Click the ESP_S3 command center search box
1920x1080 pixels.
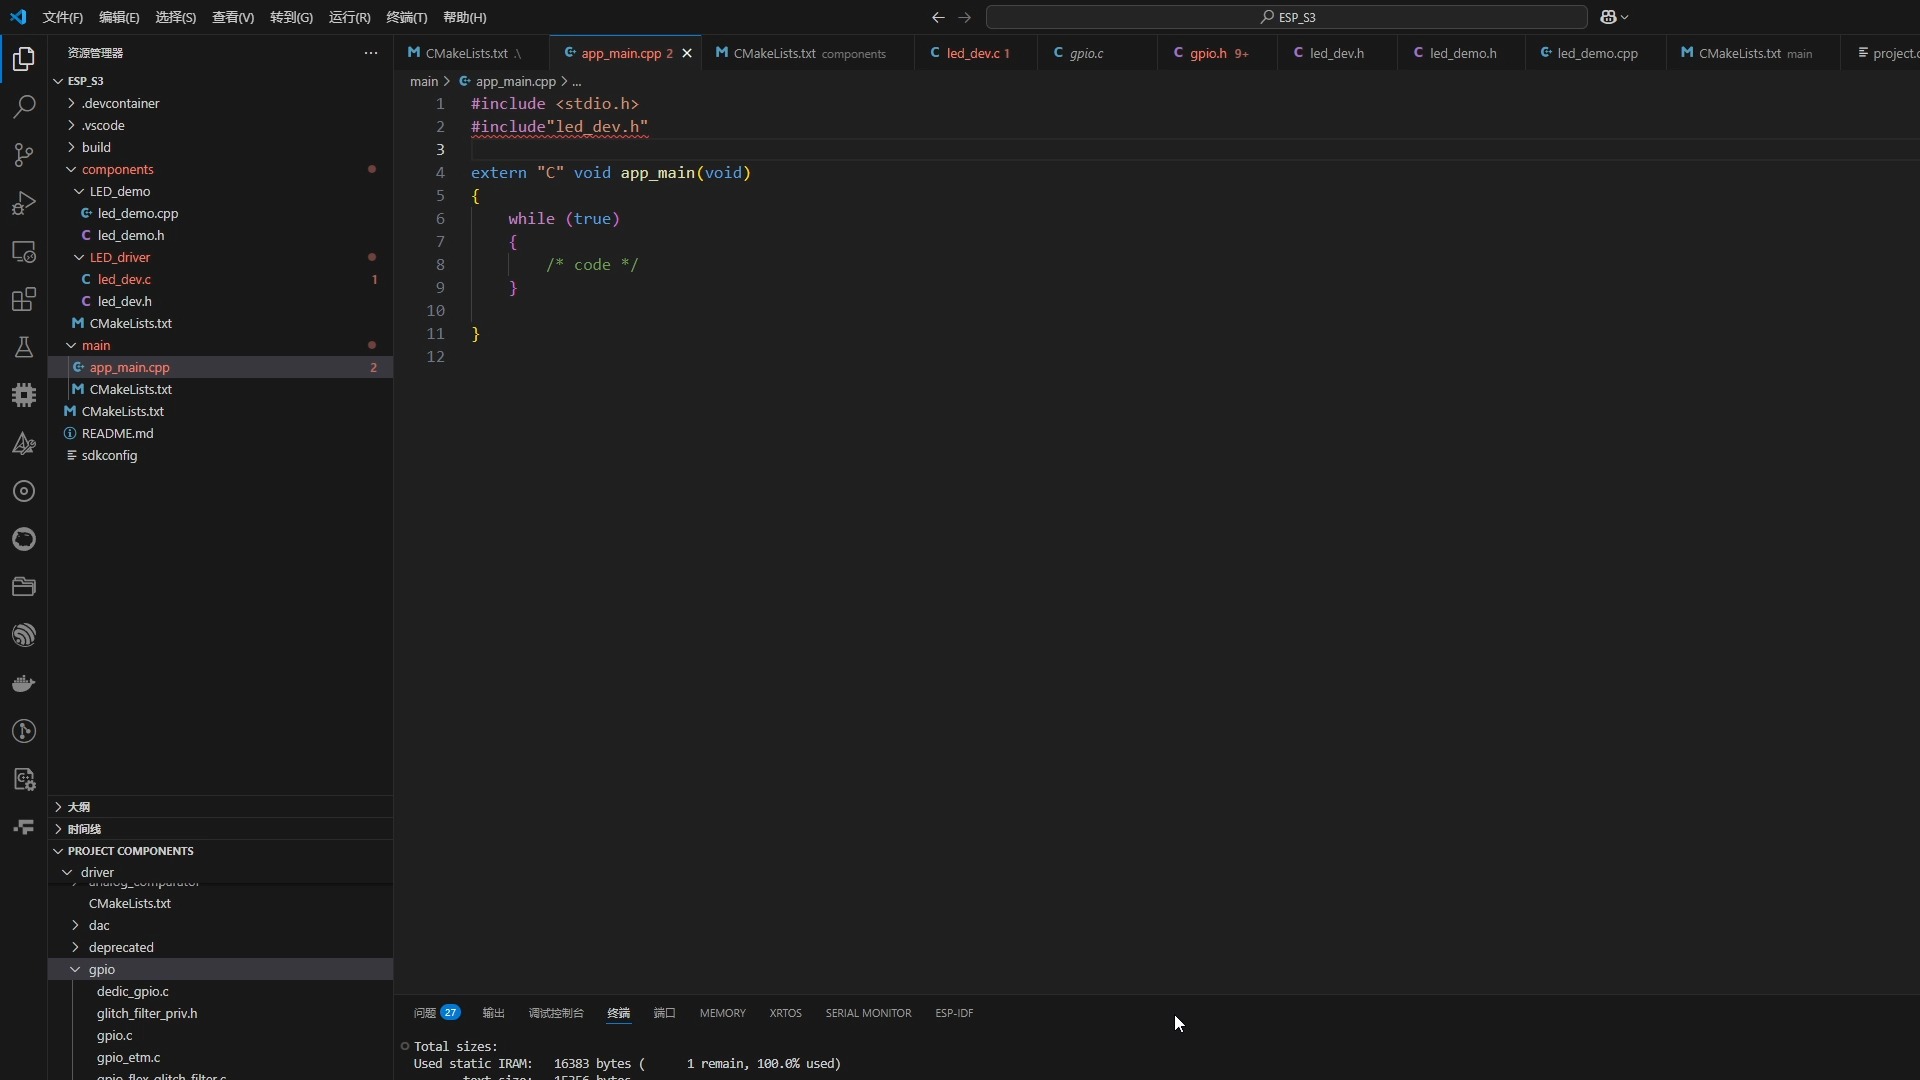pos(1286,17)
